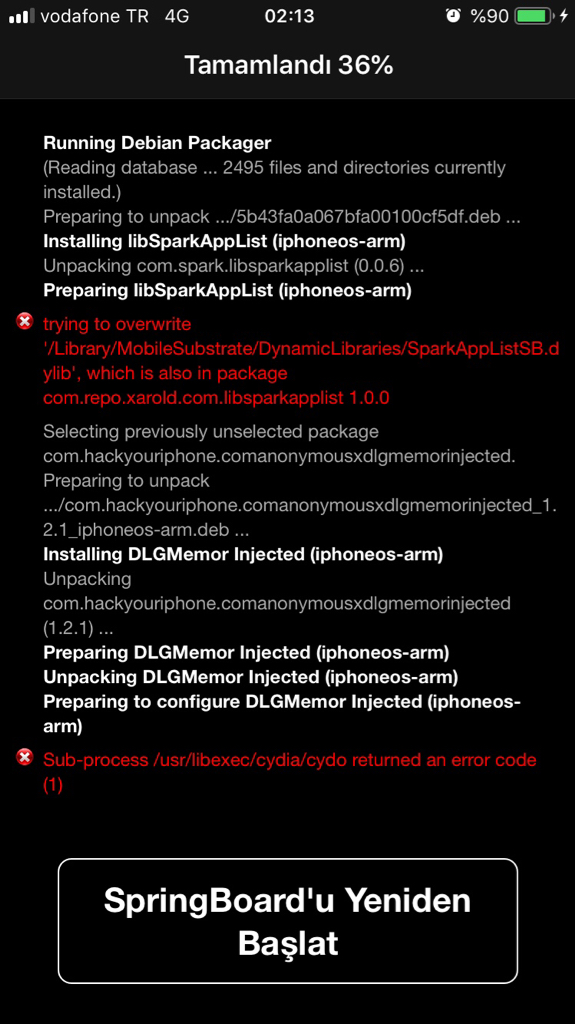
Task: Tap the 4G network indicator
Action: pos(176,16)
